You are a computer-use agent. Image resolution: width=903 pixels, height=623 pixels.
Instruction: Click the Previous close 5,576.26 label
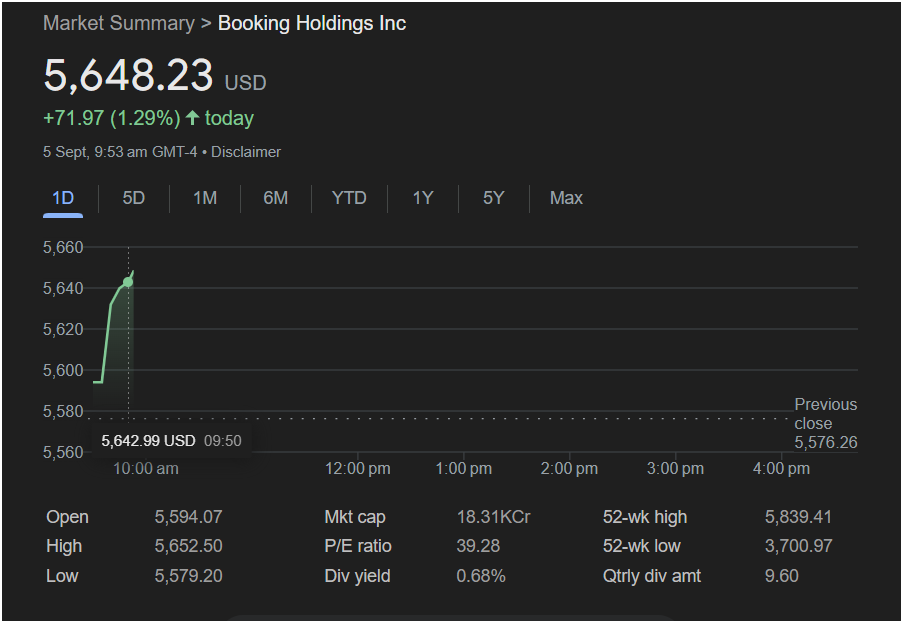(826, 423)
